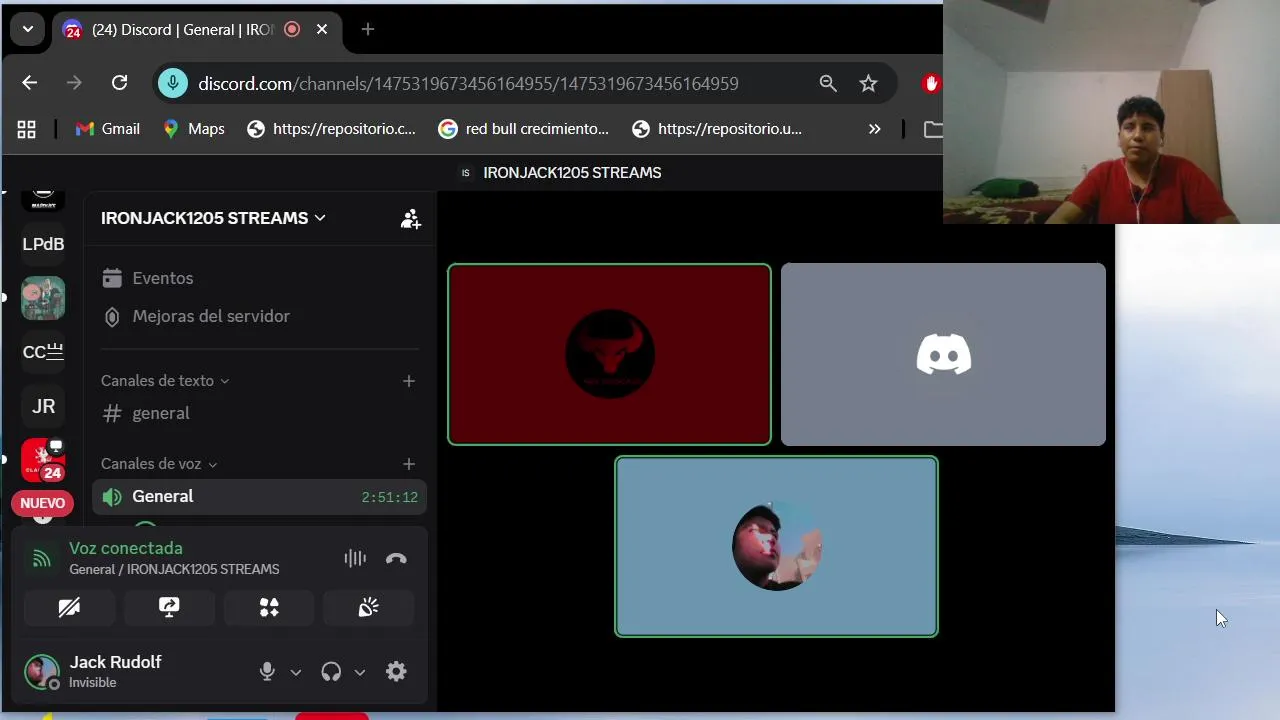
Task: Share your screen button
Action: [x=169, y=607]
